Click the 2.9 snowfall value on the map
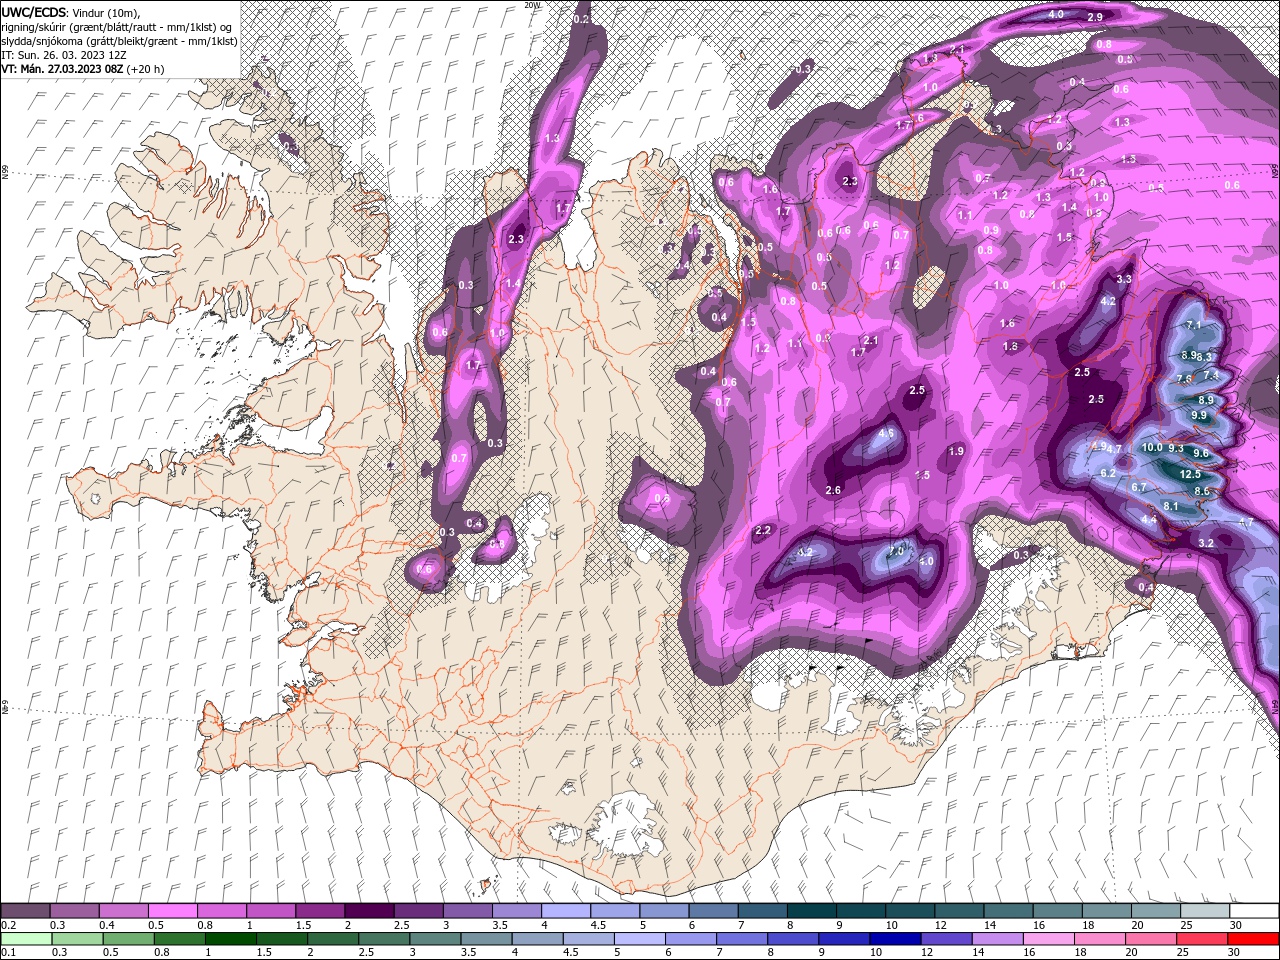This screenshot has width=1280, height=960. [x=1094, y=17]
